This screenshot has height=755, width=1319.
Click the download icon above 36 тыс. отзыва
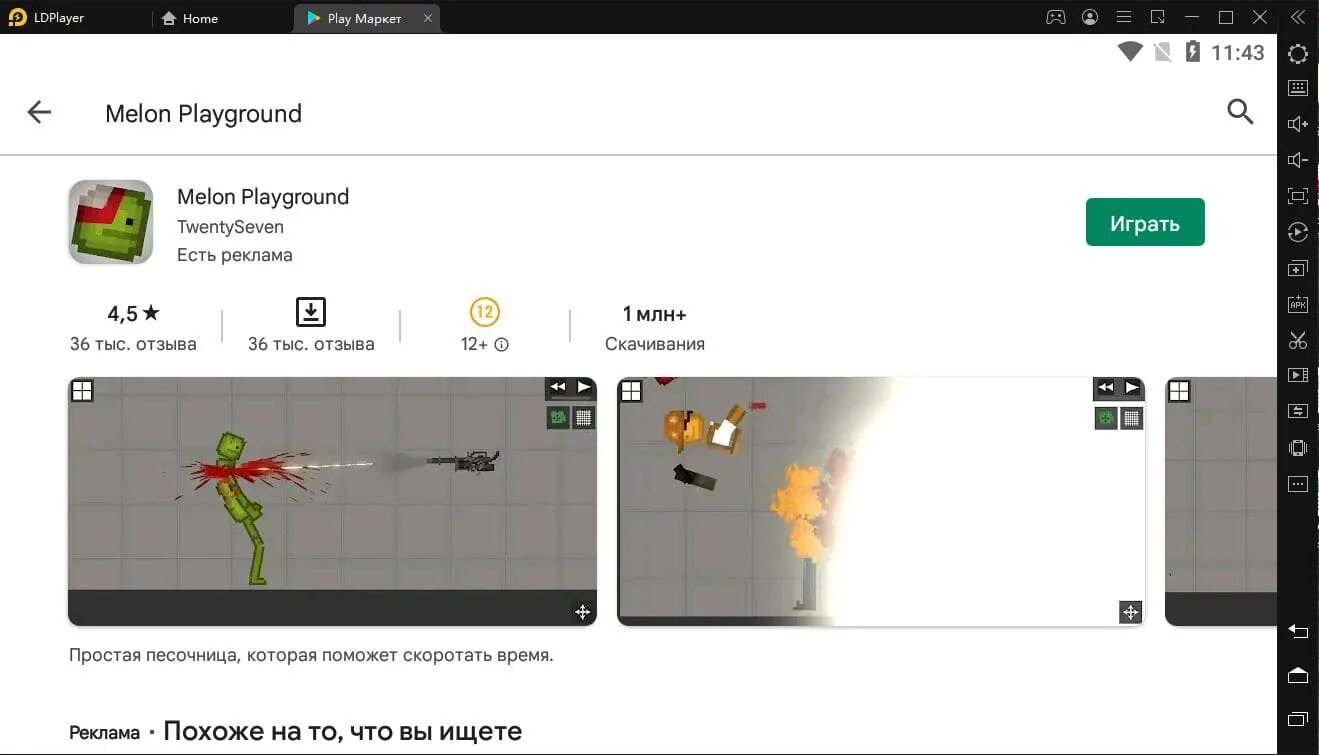click(311, 312)
